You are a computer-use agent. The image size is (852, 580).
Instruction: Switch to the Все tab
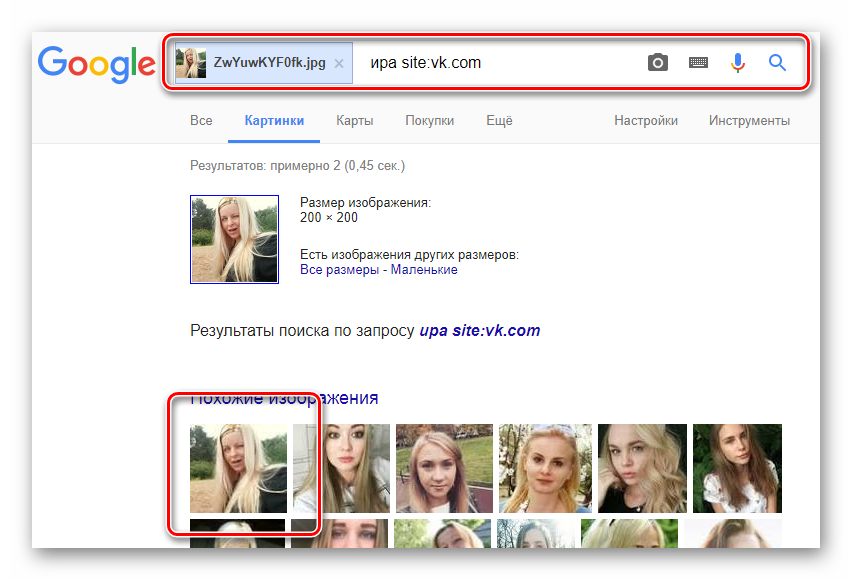click(201, 121)
